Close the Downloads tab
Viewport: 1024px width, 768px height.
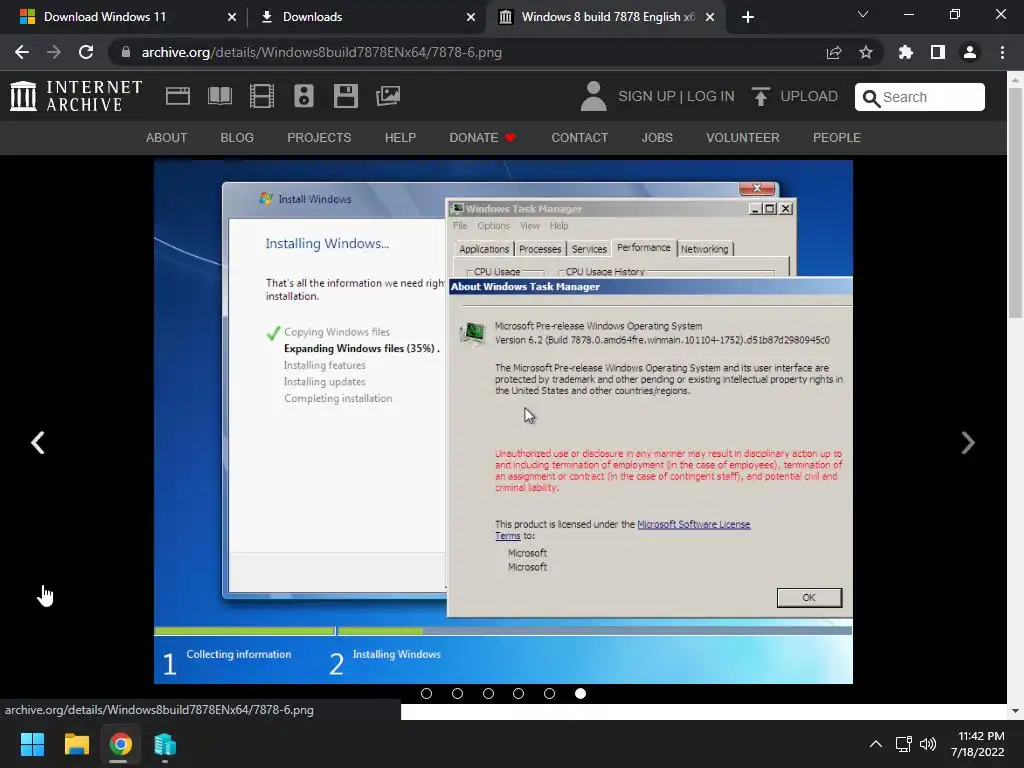pos(471,17)
